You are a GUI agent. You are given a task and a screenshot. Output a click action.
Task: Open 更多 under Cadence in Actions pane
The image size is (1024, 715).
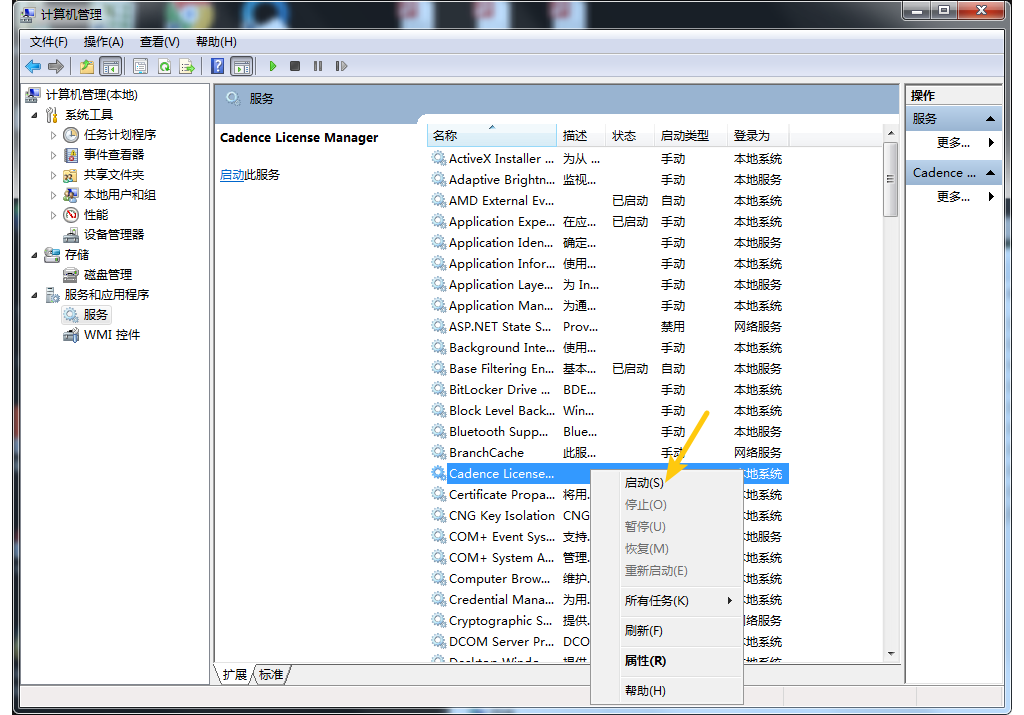click(x=953, y=197)
